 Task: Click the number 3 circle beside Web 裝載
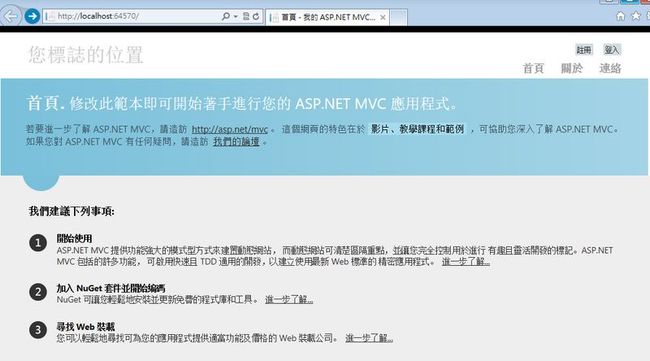pyautogui.click(x=38, y=330)
